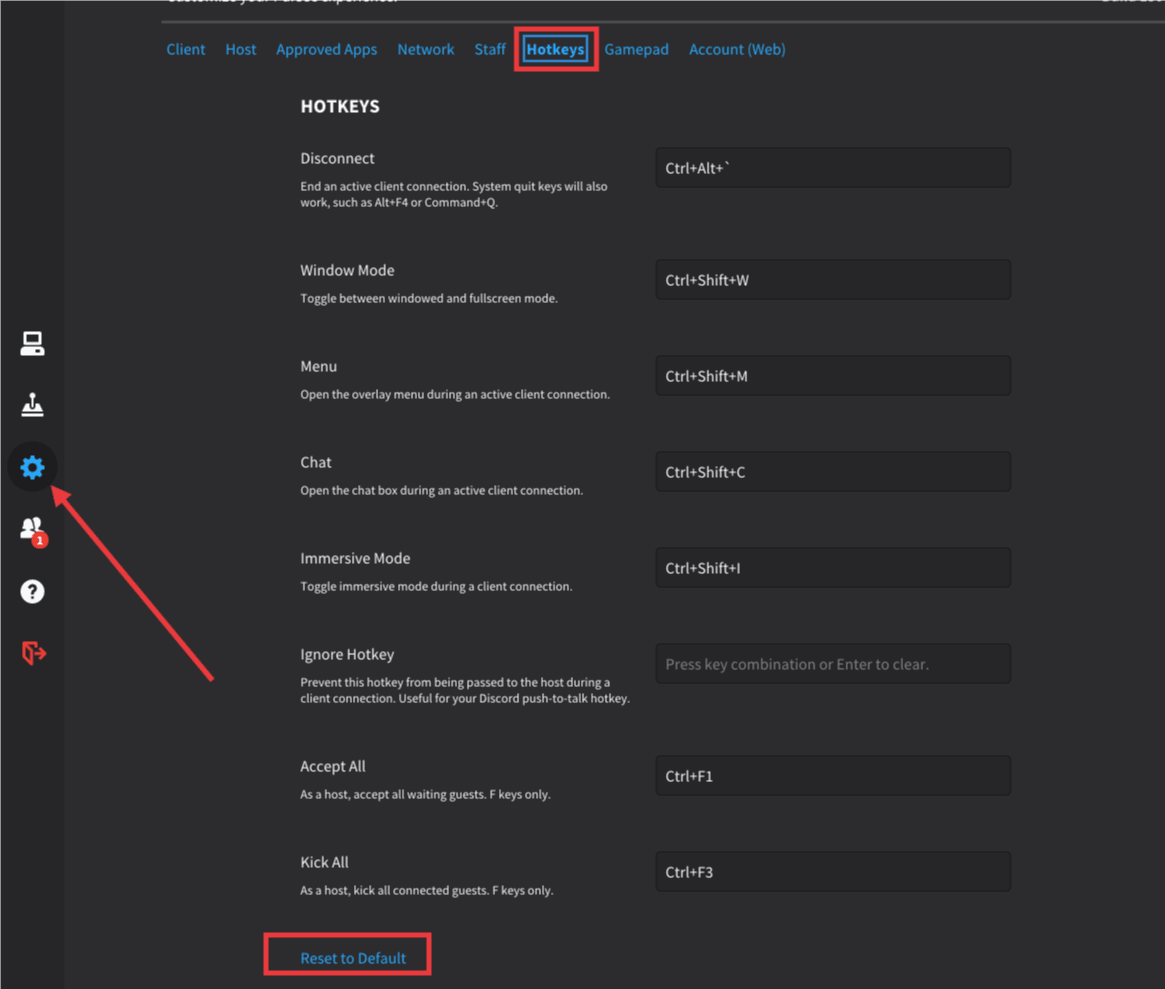
Task: Switch to the Host tab
Action: coord(240,49)
